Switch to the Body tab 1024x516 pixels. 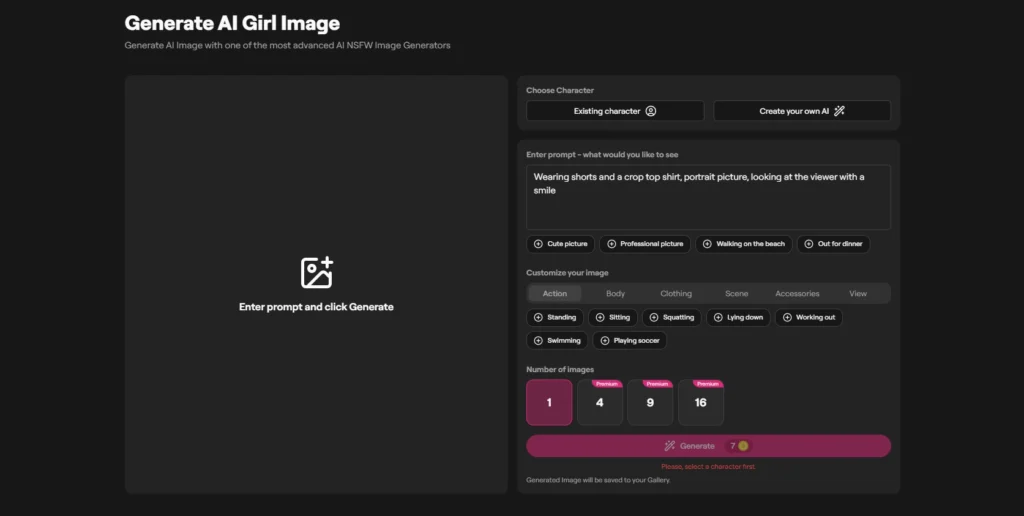[x=615, y=293]
